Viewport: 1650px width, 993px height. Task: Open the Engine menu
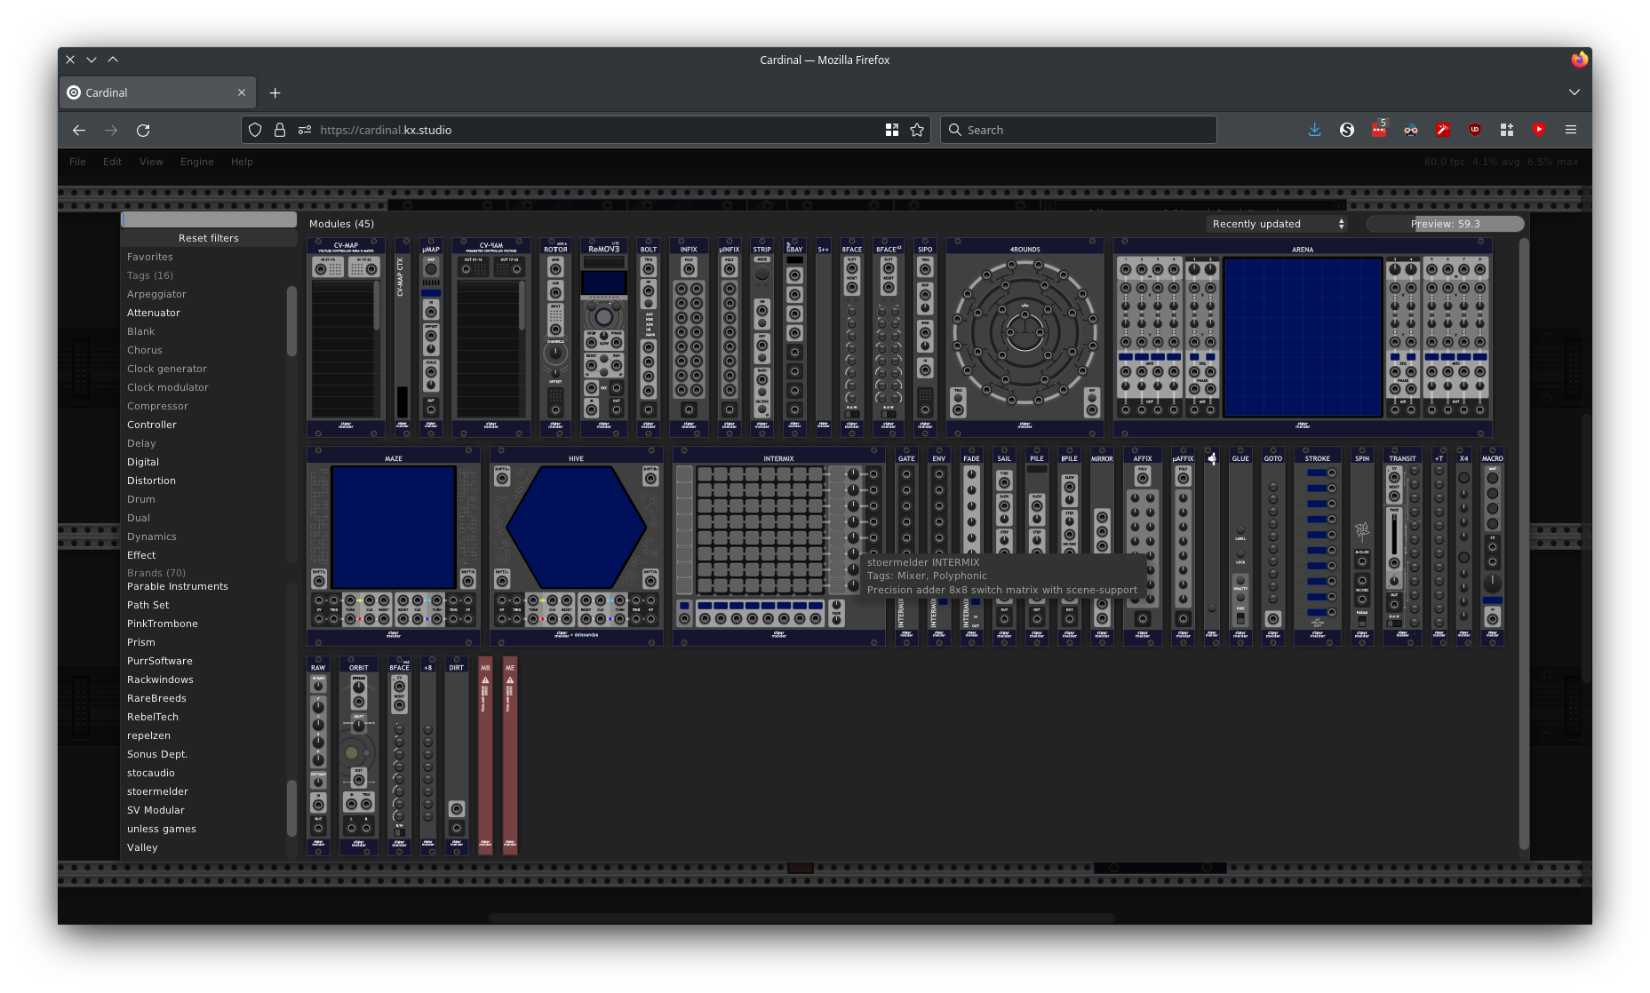click(x=197, y=162)
